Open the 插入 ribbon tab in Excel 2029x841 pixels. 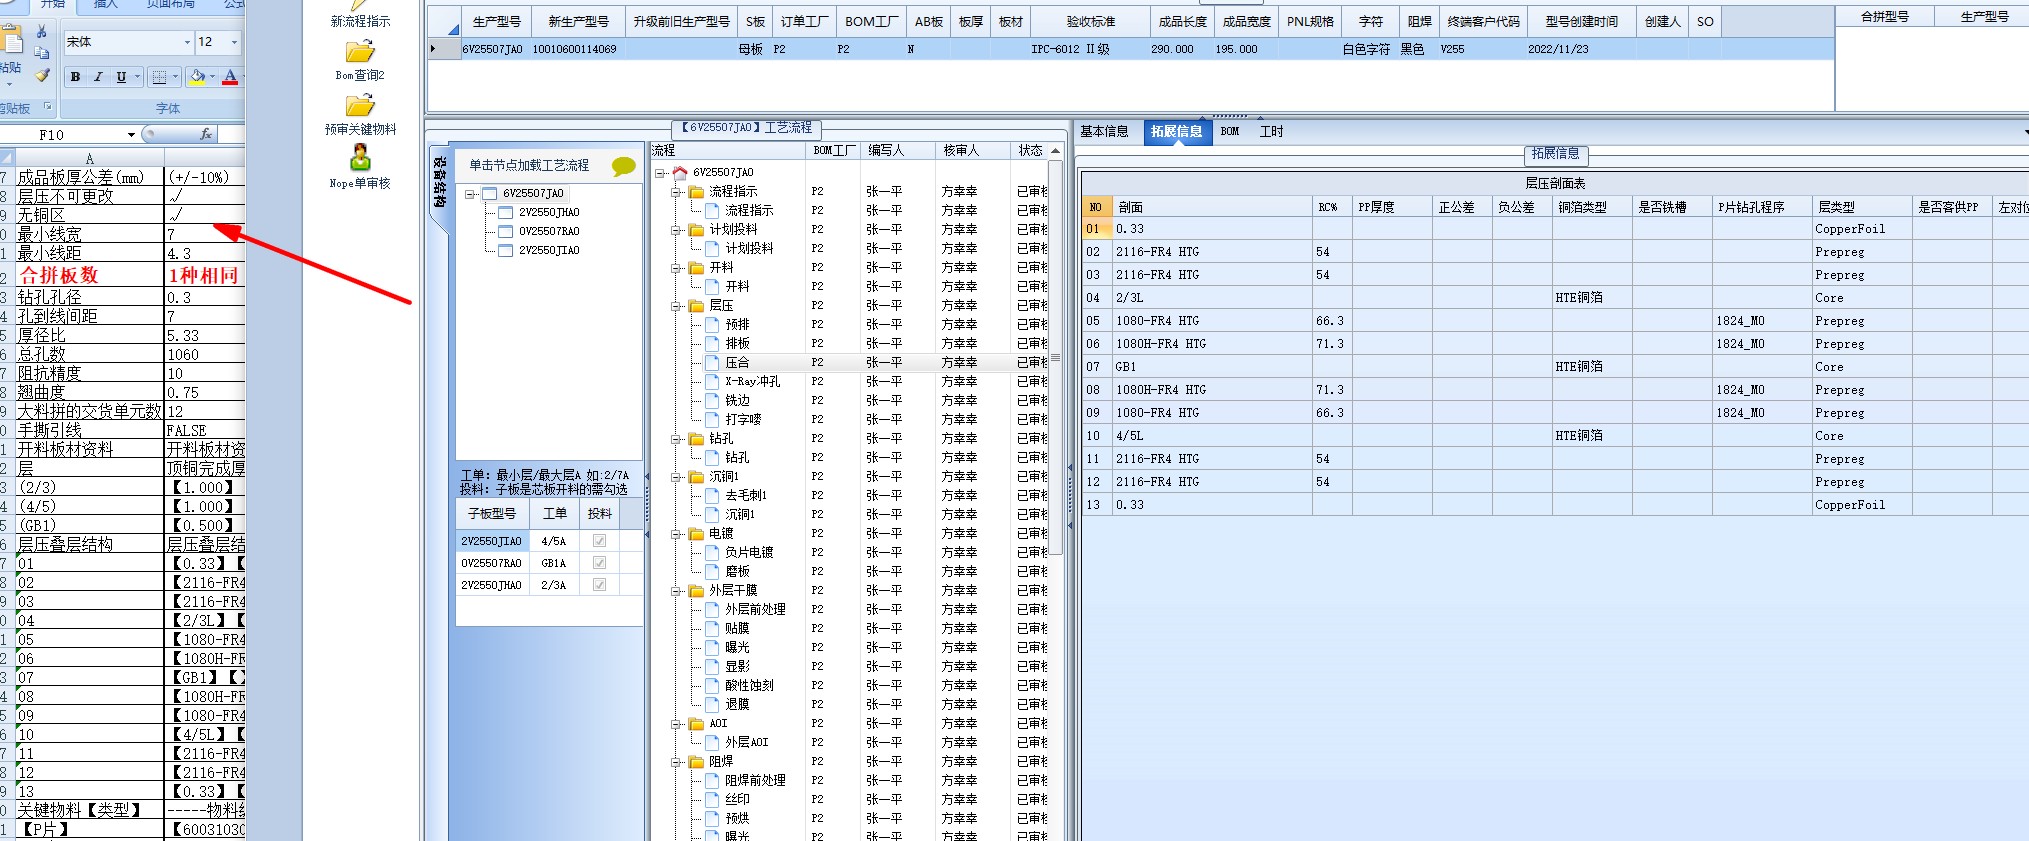tap(105, 5)
